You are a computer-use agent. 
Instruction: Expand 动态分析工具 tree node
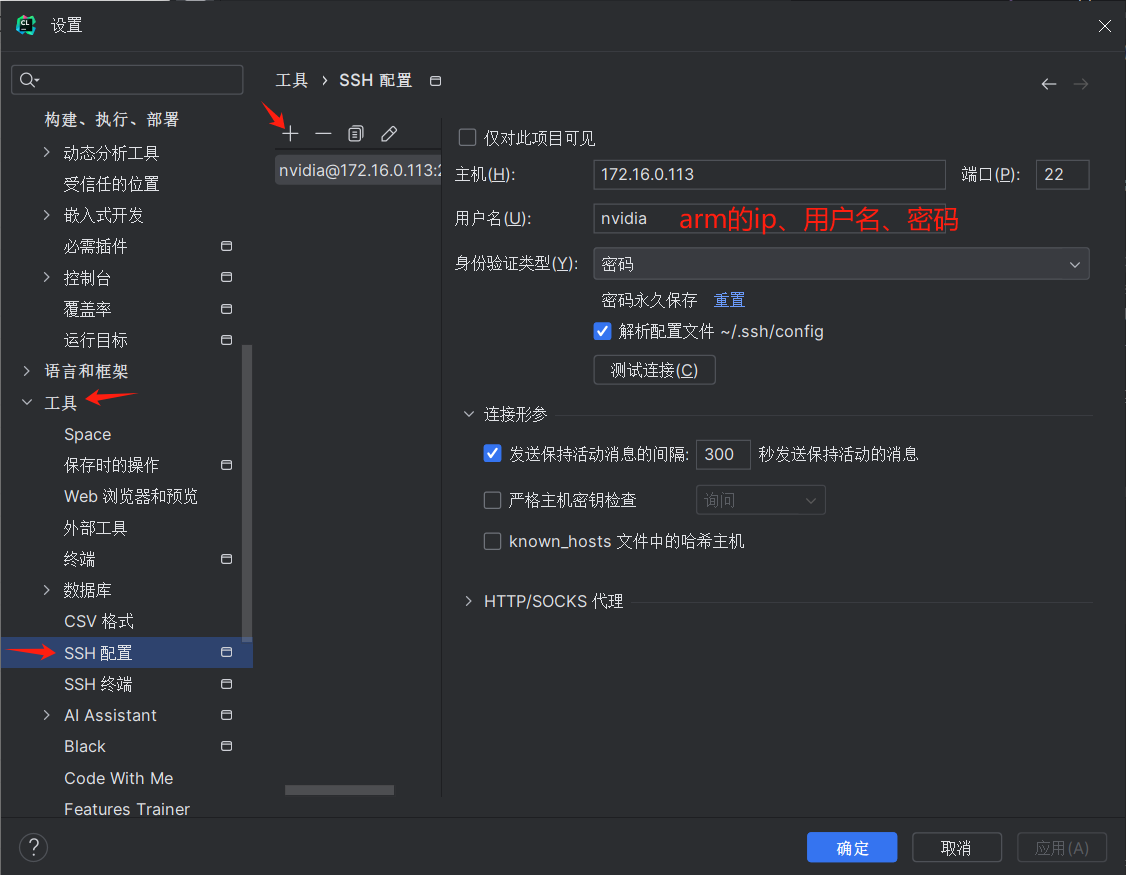tap(47, 152)
